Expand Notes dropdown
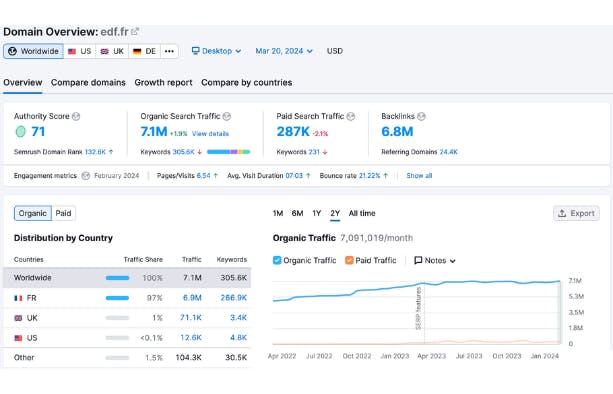613x394 pixels. tap(435, 260)
